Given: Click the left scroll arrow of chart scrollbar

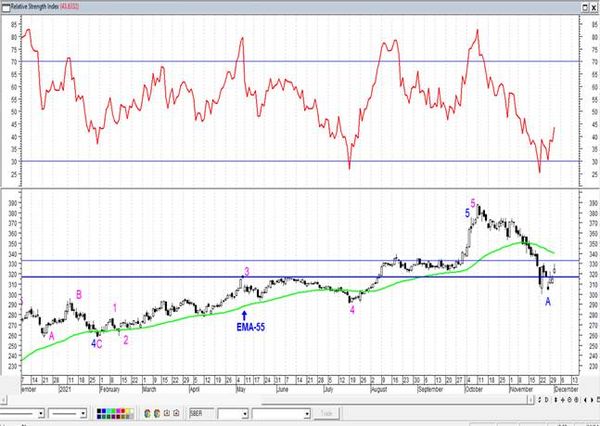Looking at the screenshot, I should [x=3, y=400].
